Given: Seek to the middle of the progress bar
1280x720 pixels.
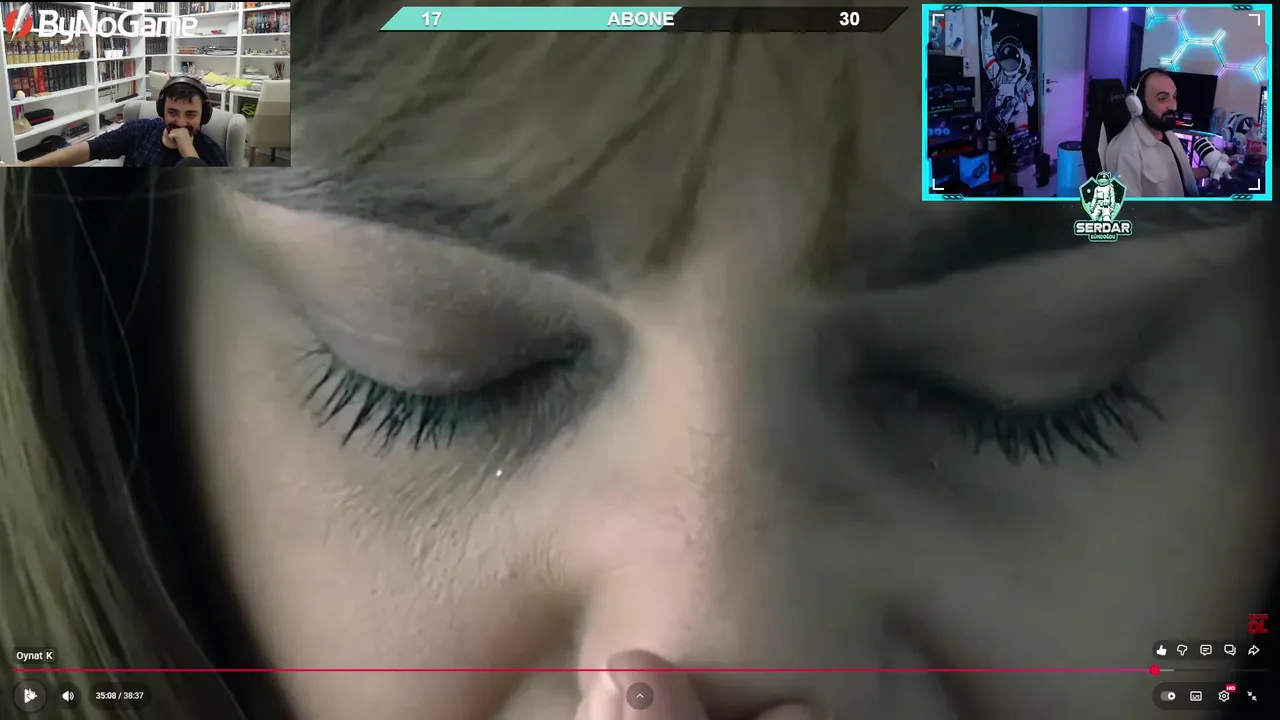Looking at the screenshot, I should pyautogui.click(x=640, y=671).
